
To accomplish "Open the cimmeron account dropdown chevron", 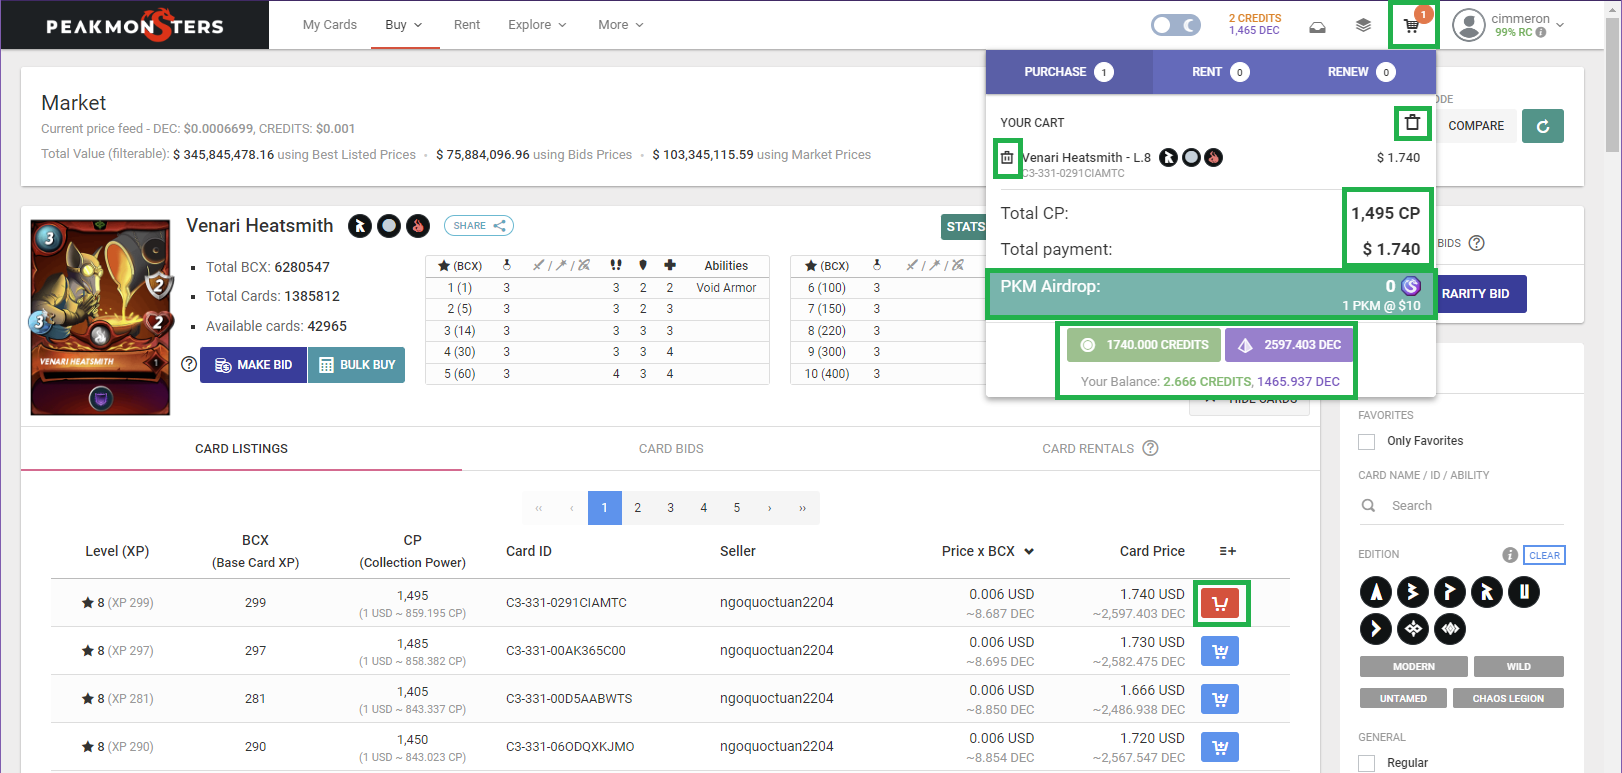I will (1560, 25).
